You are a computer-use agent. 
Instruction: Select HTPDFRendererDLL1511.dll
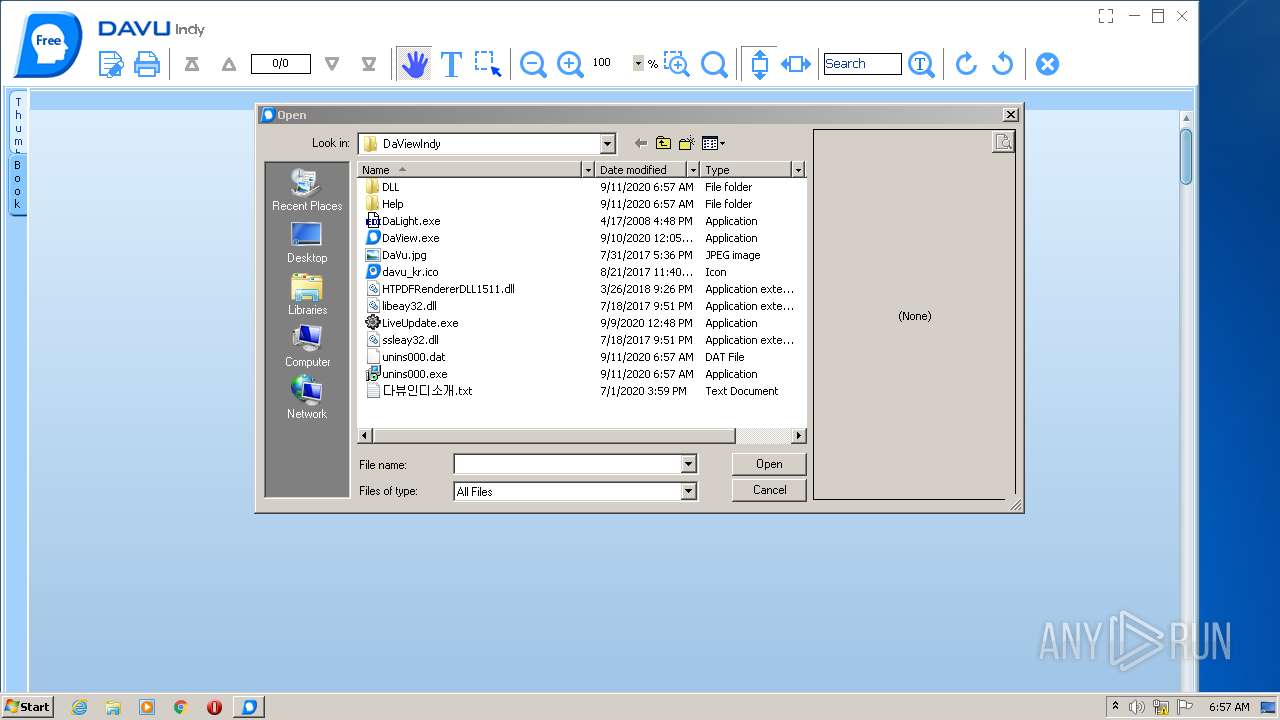point(440,289)
